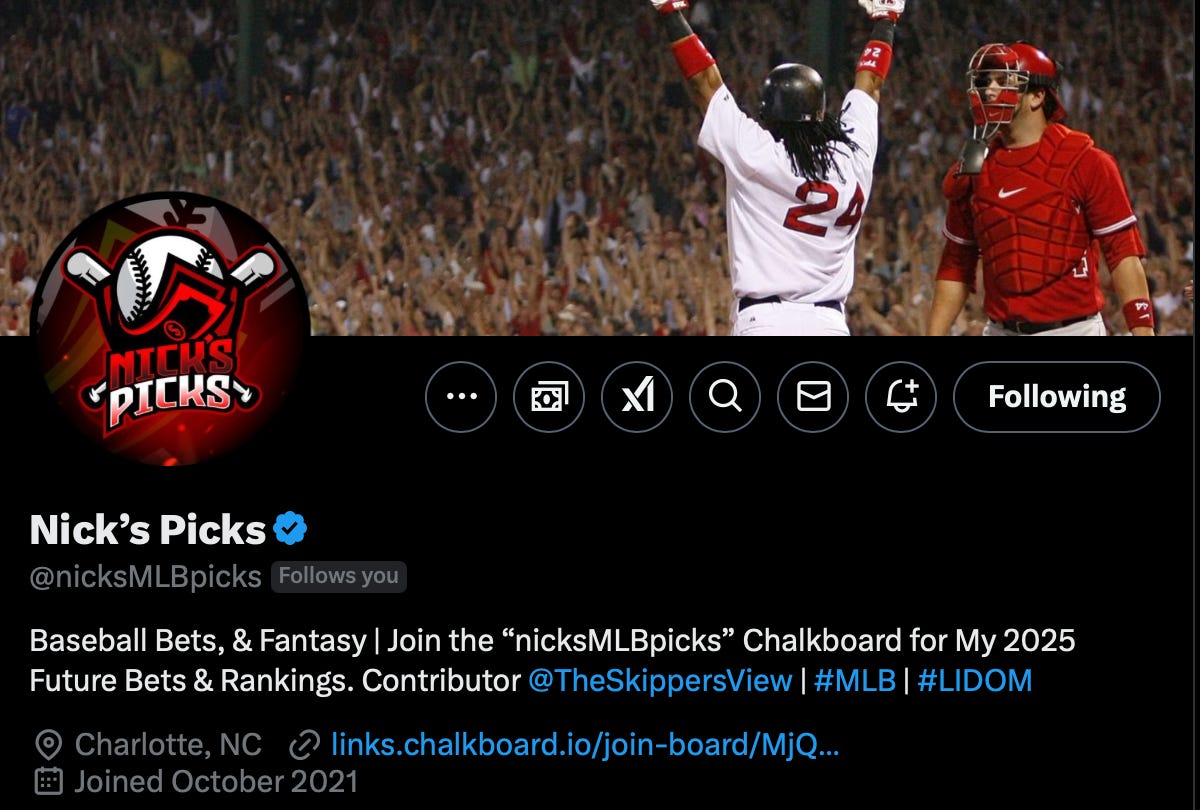Open the @TheSkippersView mention link

click(x=660, y=682)
